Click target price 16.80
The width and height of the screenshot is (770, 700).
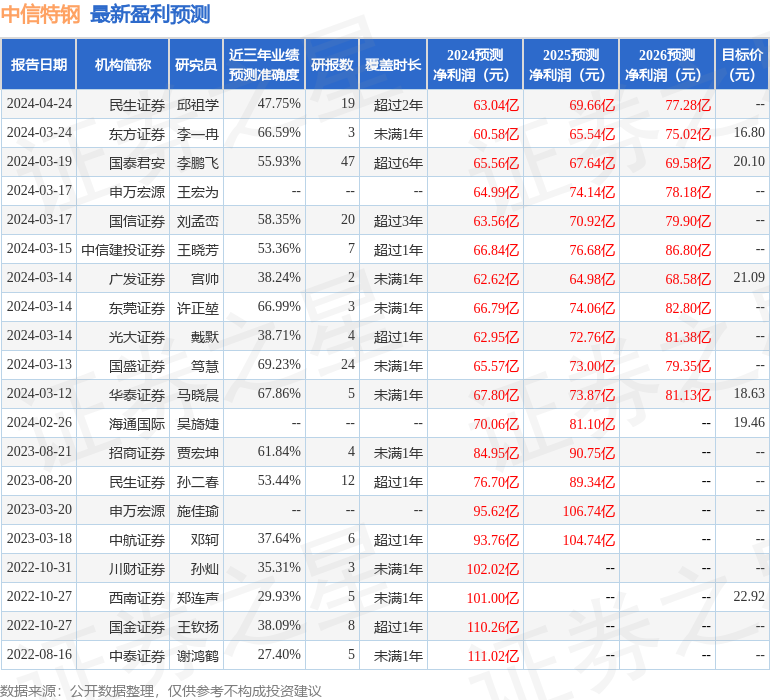[749, 133]
